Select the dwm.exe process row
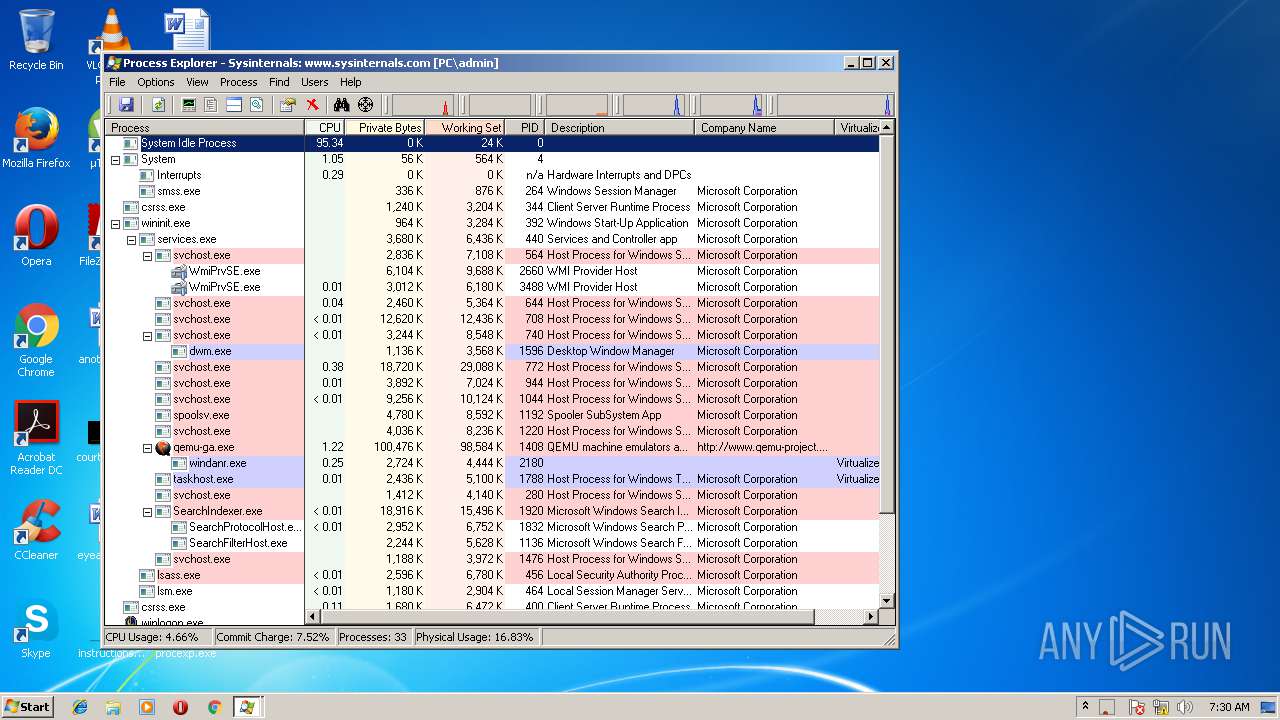The image size is (1280, 720). point(492,351)
